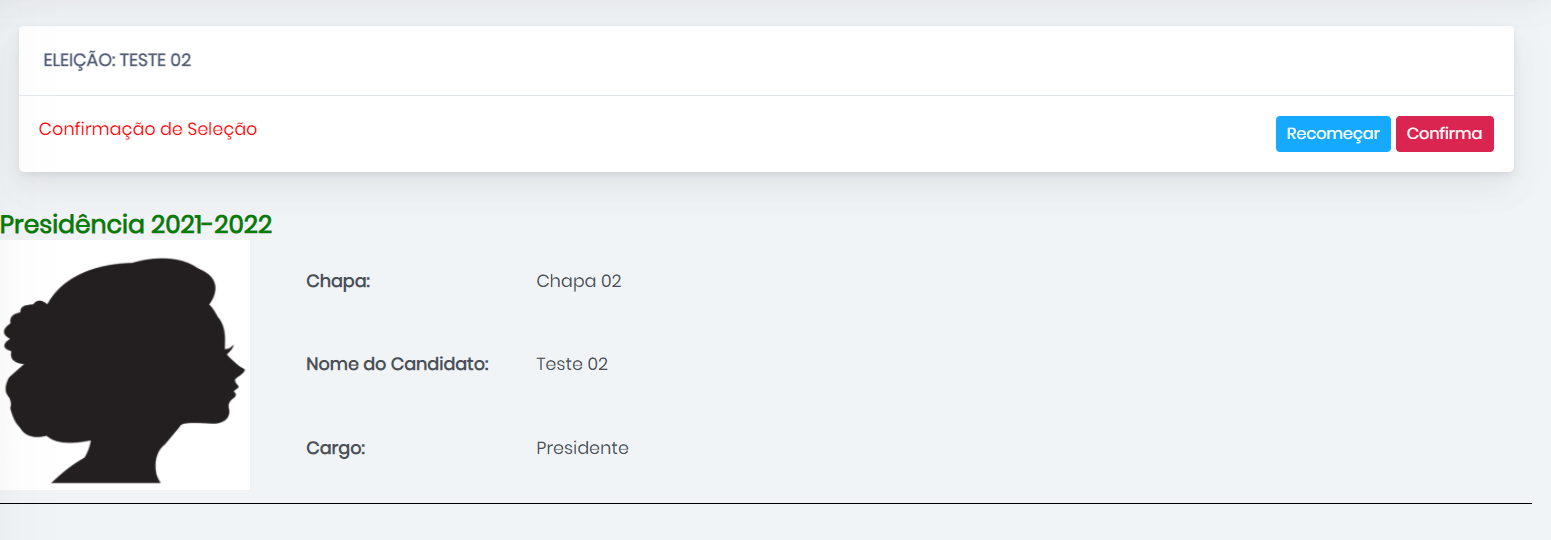Image resolution: width=1551 pixels, height=540 pixels.
Task: Click TESTE 02 in the election title
Action: pos(155,60)
